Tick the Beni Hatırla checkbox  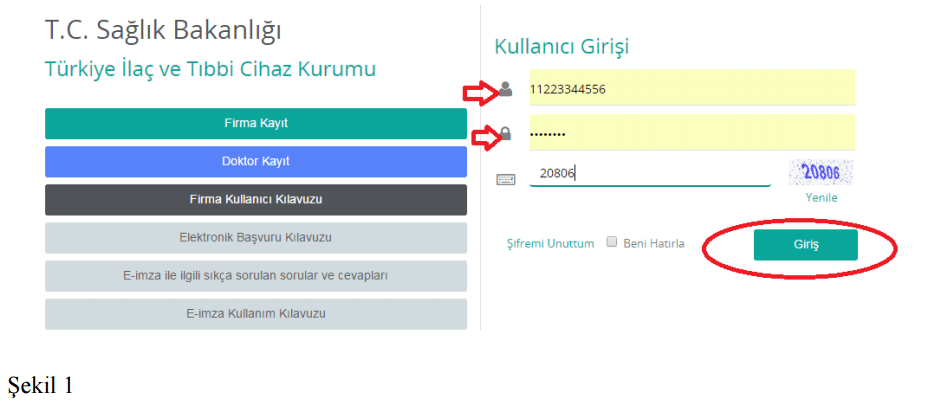(612, 242)
